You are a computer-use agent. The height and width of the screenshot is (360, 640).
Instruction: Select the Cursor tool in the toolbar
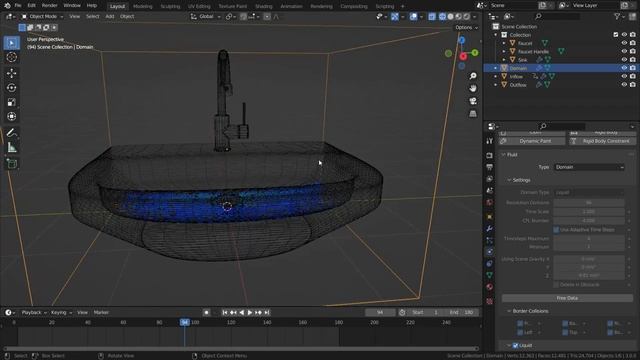pyautogui.click(x=11, y=57)
